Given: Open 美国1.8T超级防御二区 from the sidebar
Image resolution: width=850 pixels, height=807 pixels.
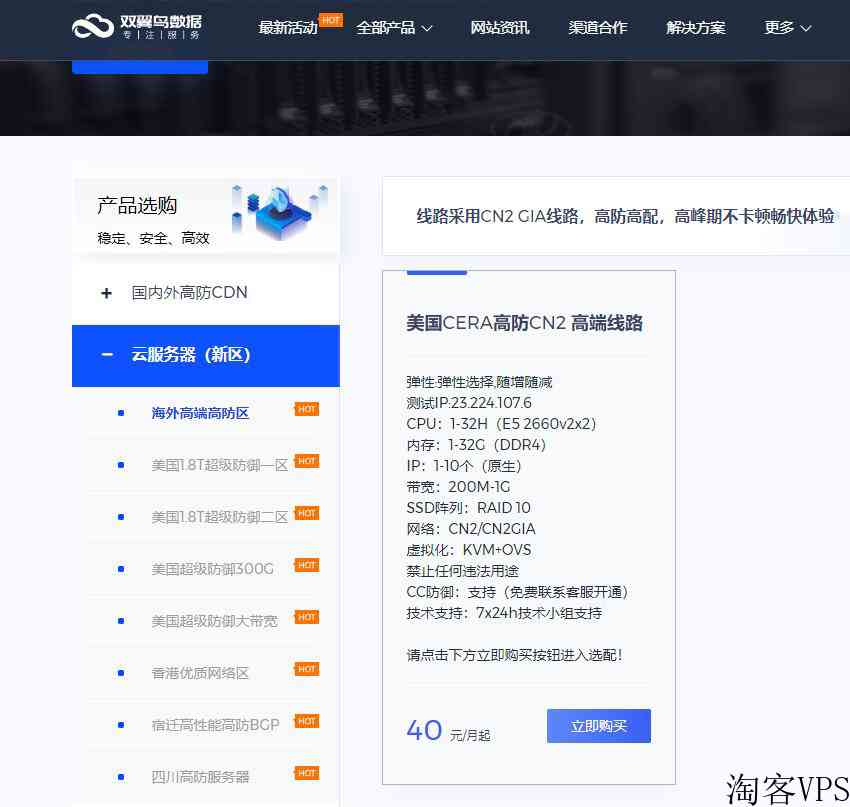Looking at the screenshot, I should (220, 517).
